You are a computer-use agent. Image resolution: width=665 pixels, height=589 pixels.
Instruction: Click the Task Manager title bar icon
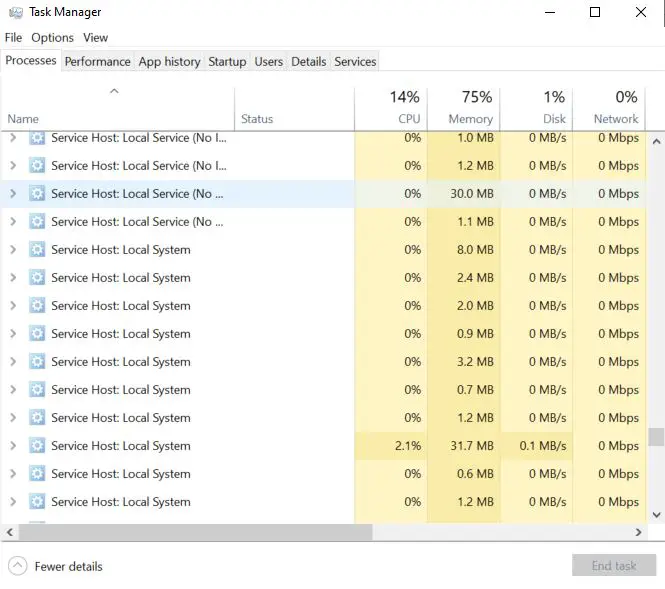[x=16, y=12]
